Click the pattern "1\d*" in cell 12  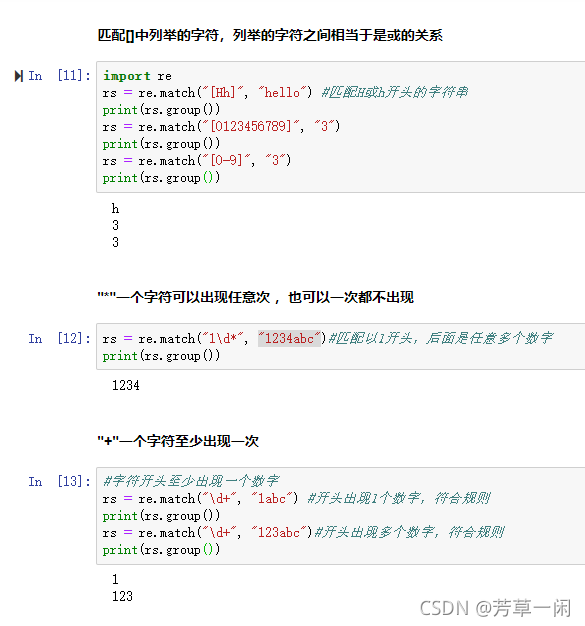coord(222,339)
